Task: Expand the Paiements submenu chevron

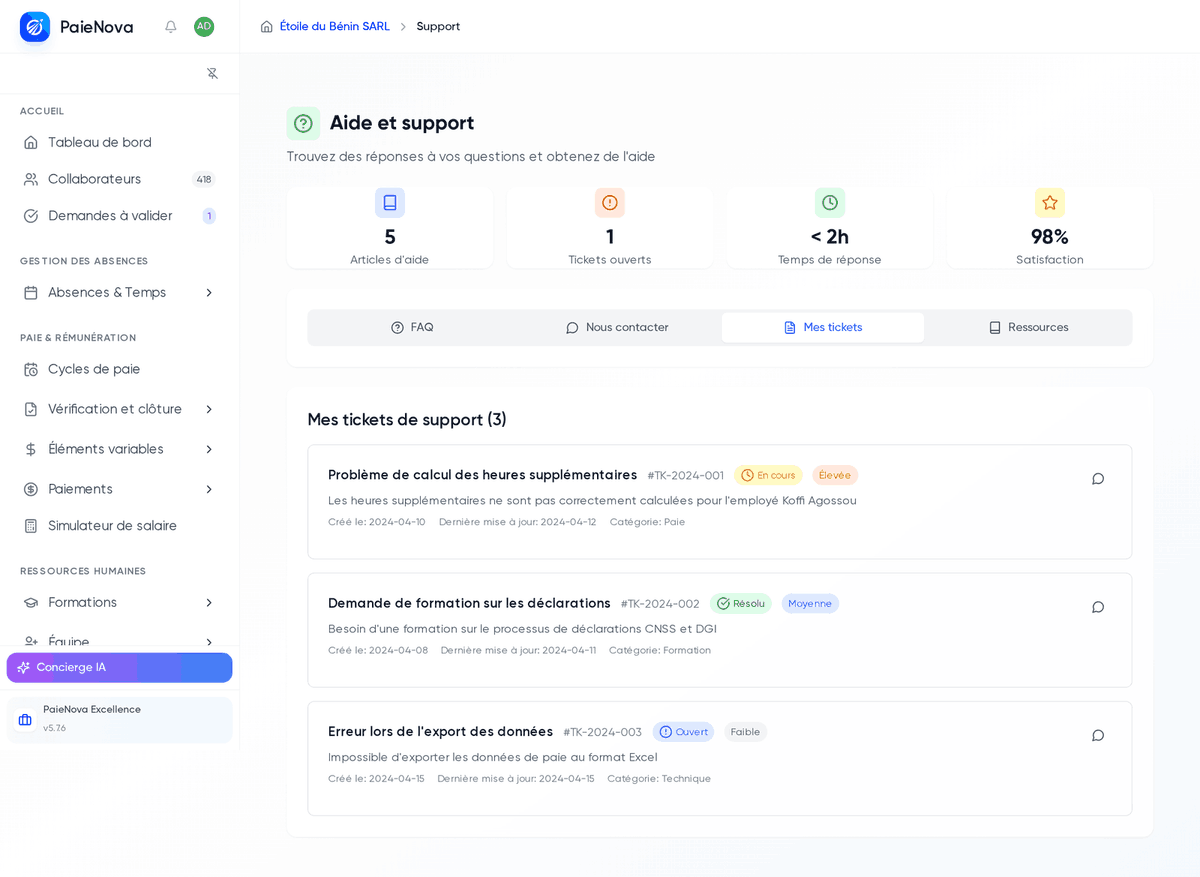Action: (209, 489)
